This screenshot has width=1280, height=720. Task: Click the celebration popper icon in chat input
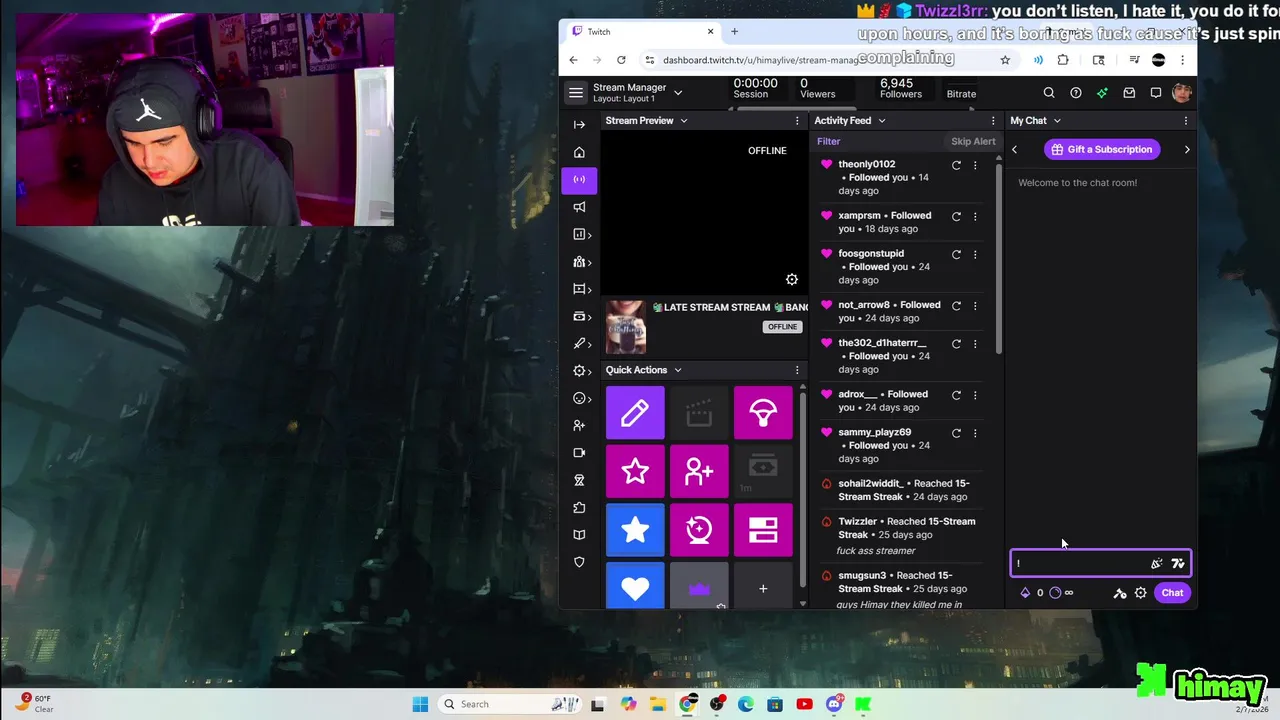[x=1157, y=564]
